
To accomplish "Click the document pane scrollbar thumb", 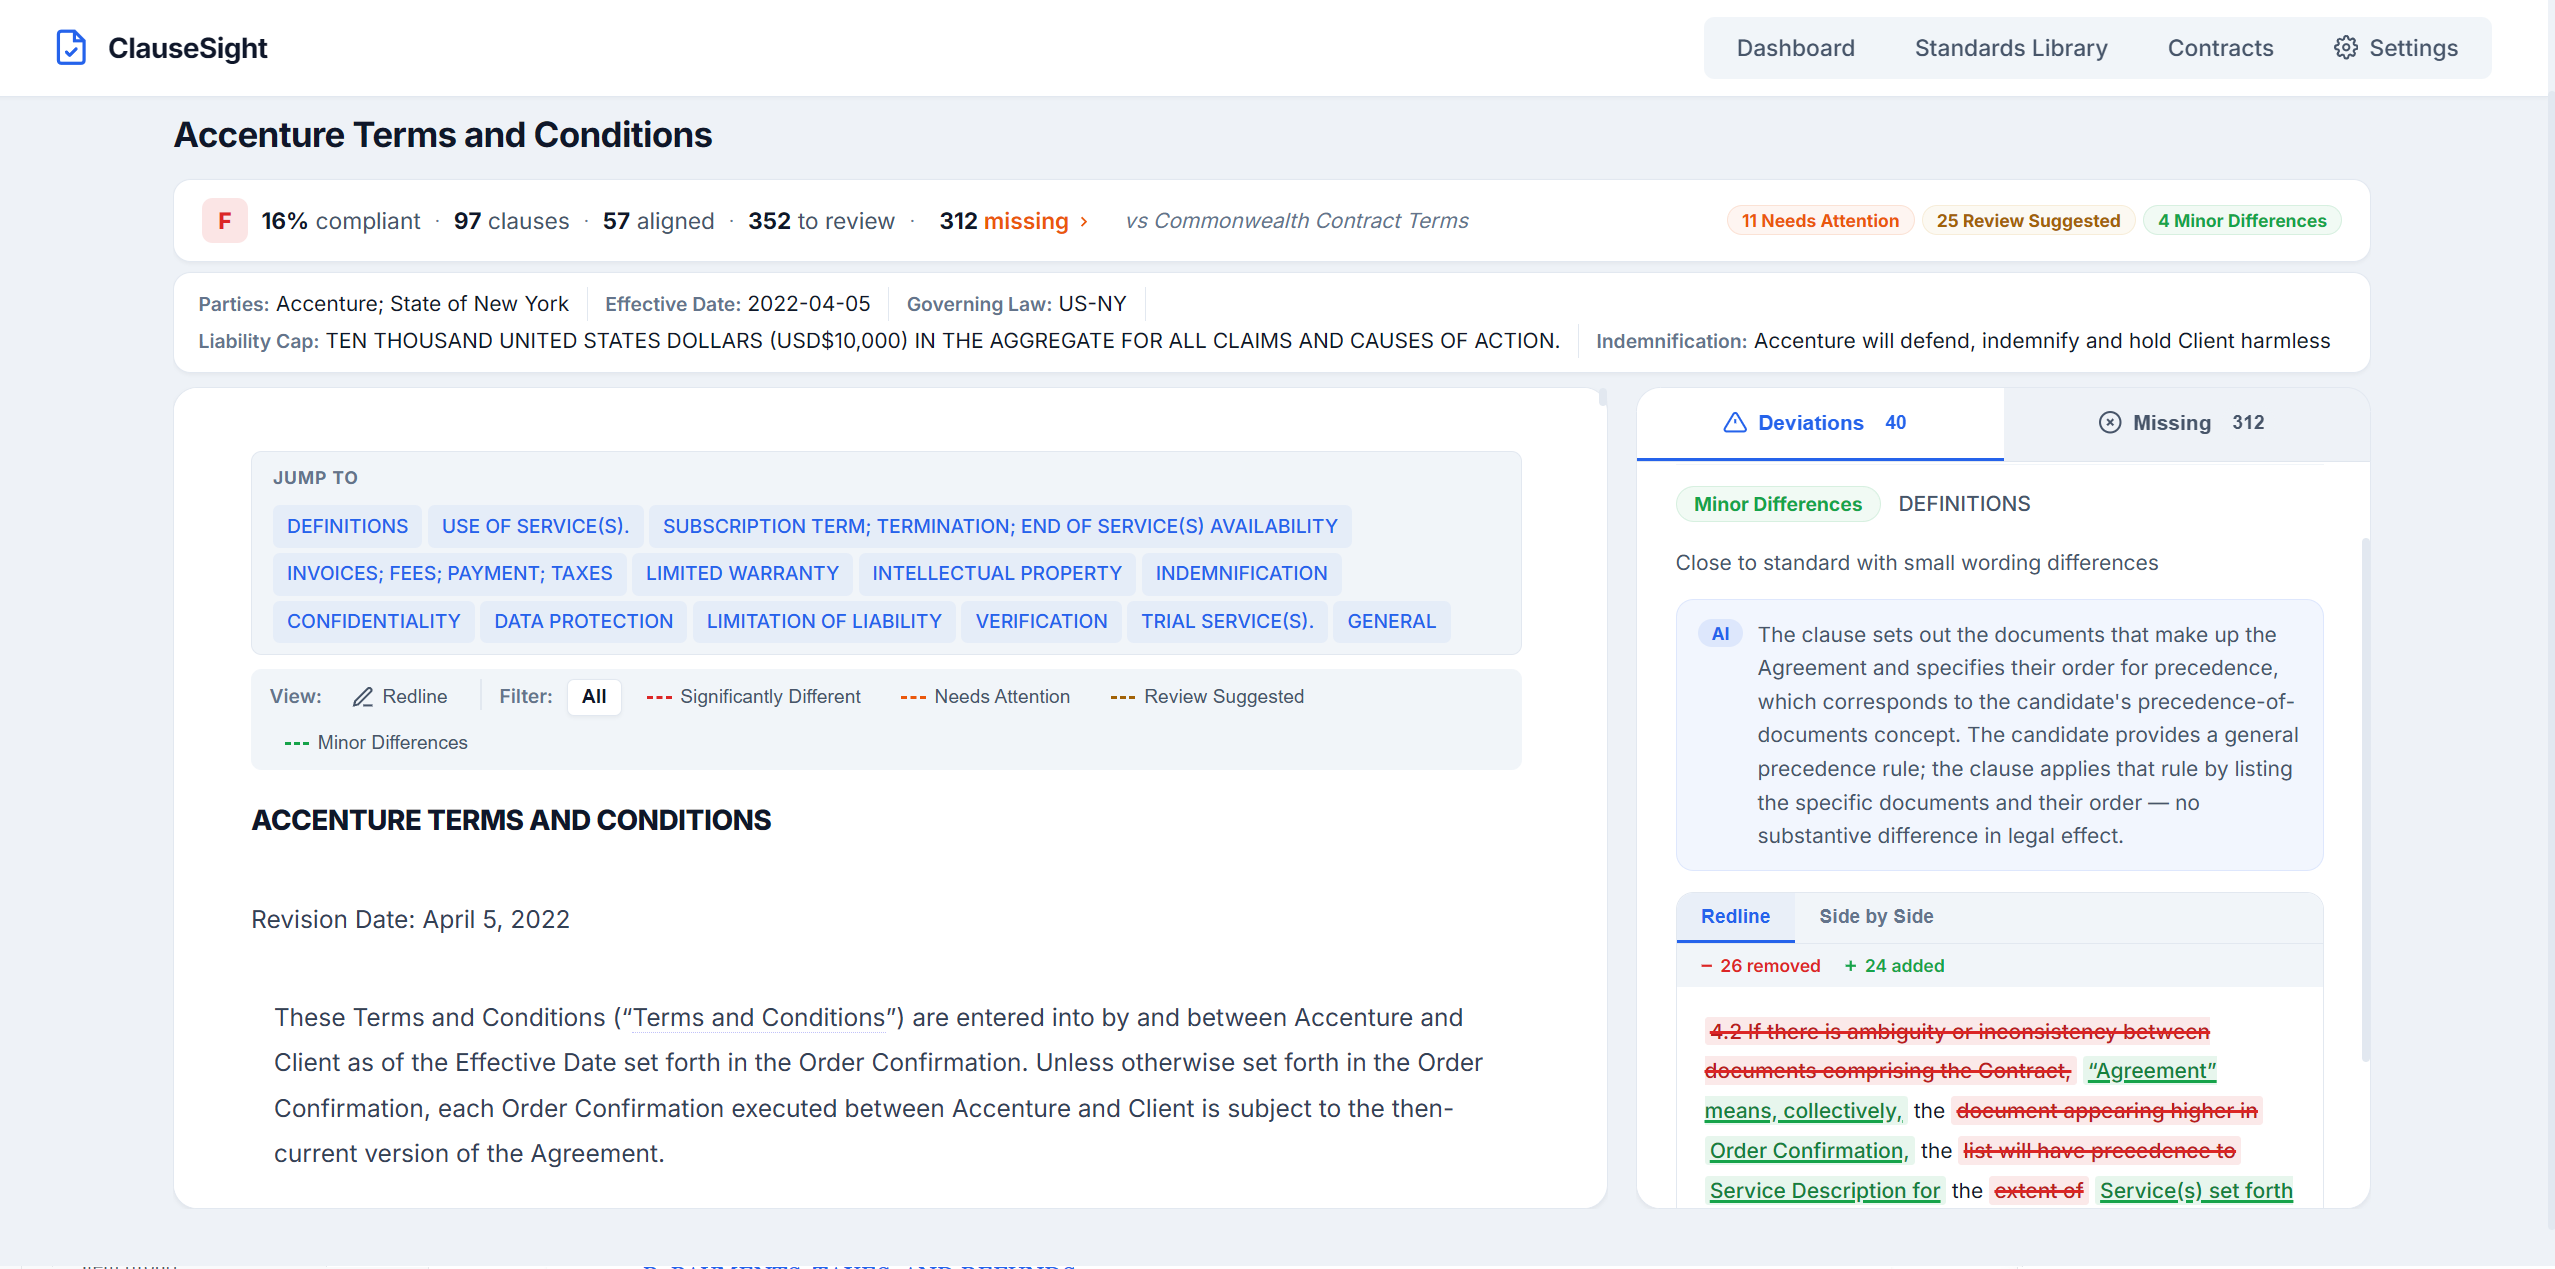I will point(1602,397).
